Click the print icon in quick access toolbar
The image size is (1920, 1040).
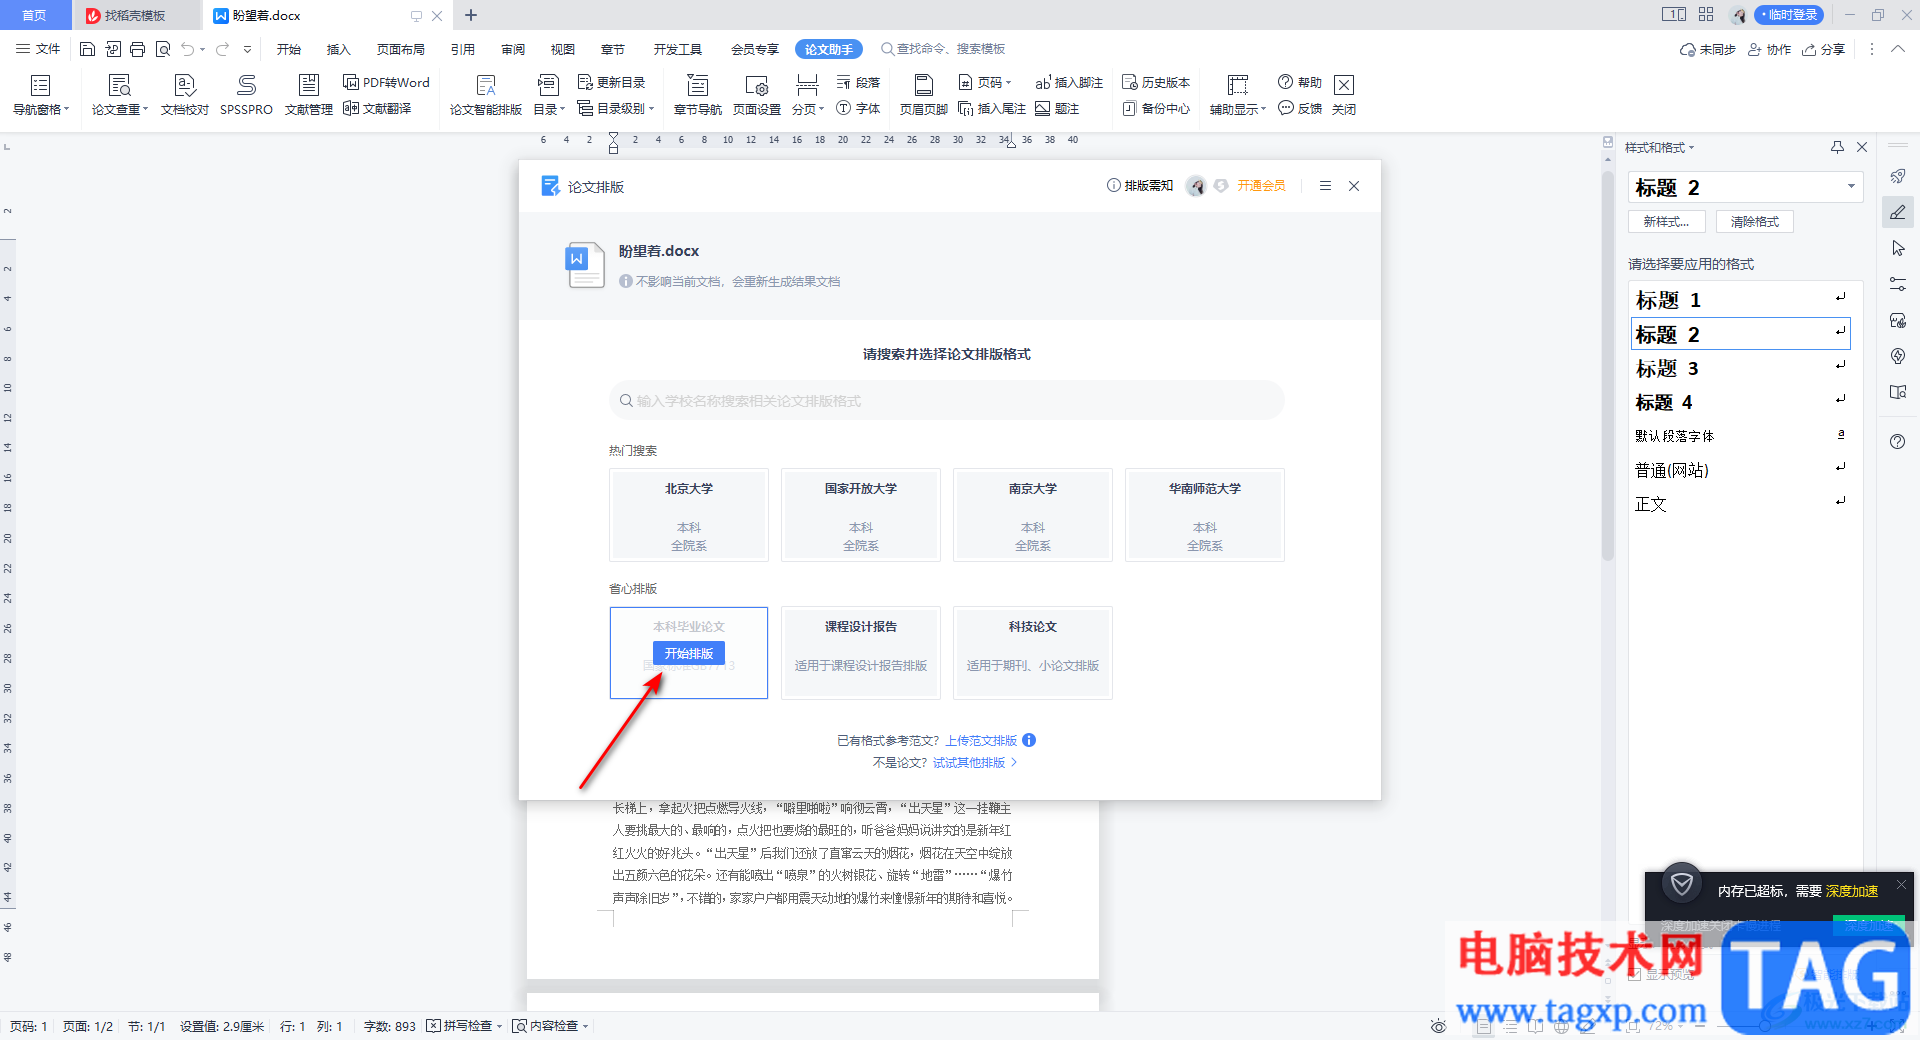(138, 49)
